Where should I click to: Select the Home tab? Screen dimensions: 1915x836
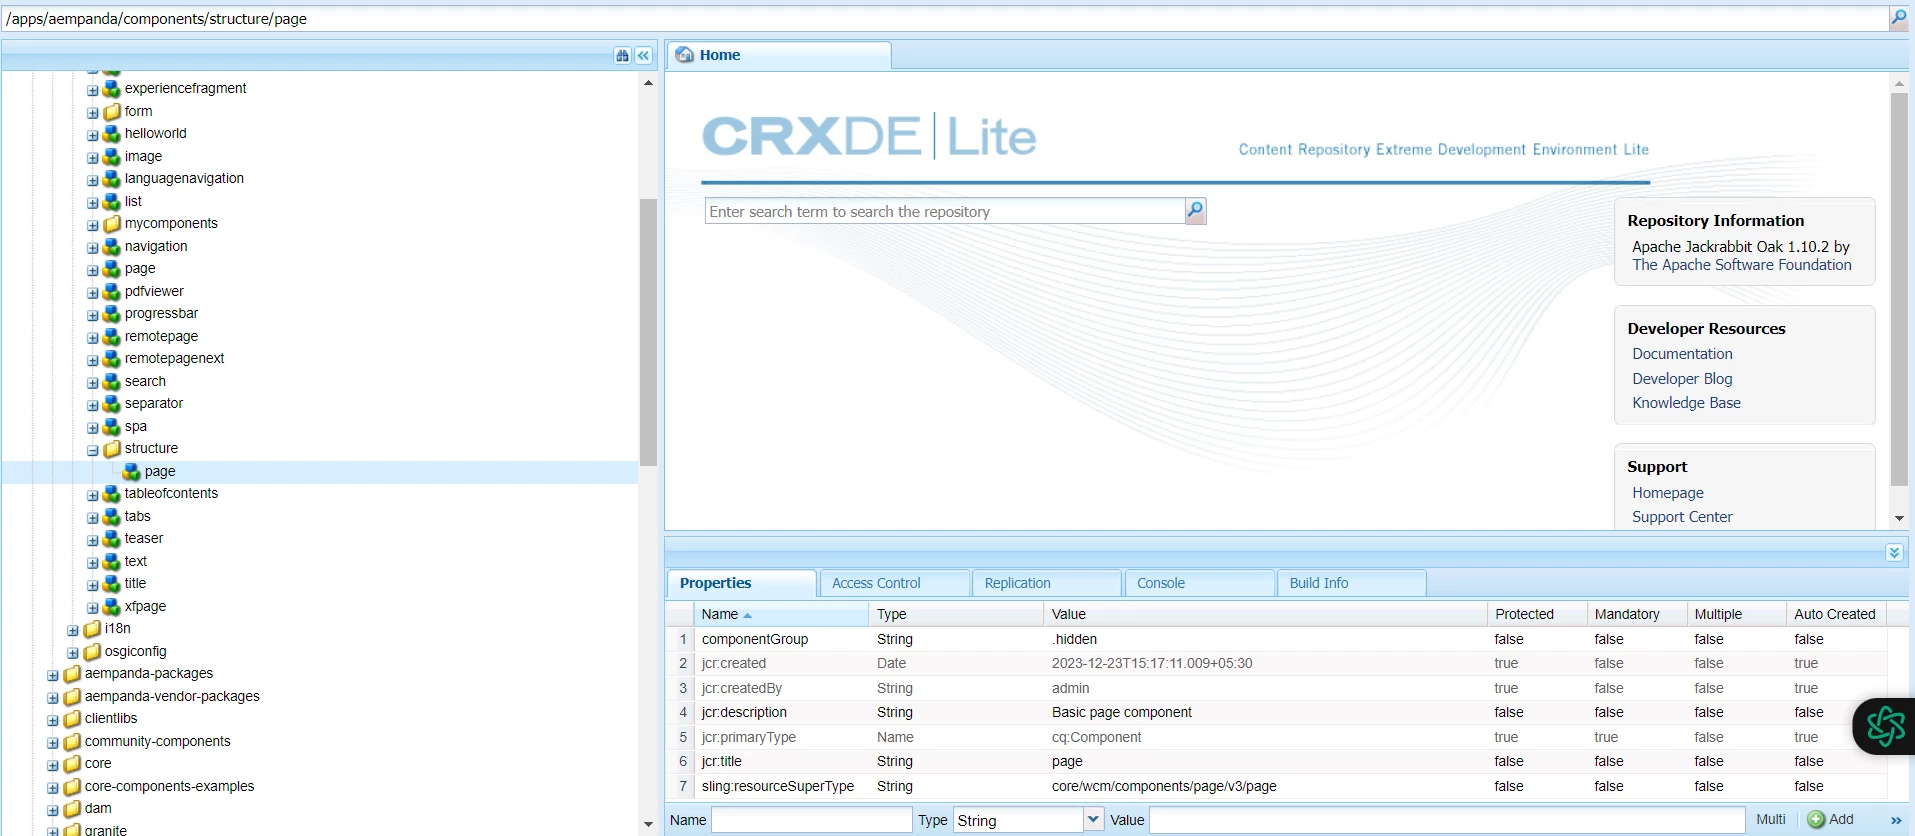779,55
